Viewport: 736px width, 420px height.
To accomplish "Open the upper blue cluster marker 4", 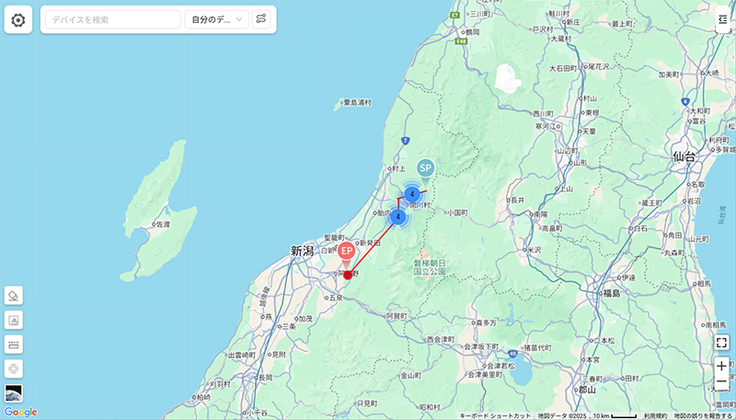I will pyautogui.click(x=412, y=194).
